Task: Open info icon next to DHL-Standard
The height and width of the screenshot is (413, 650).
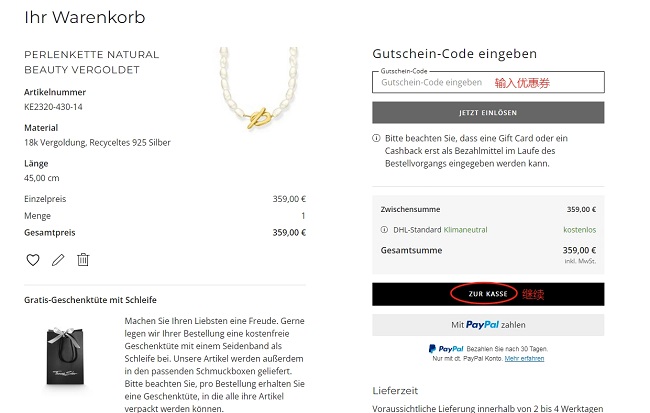Action: [384, 230]
